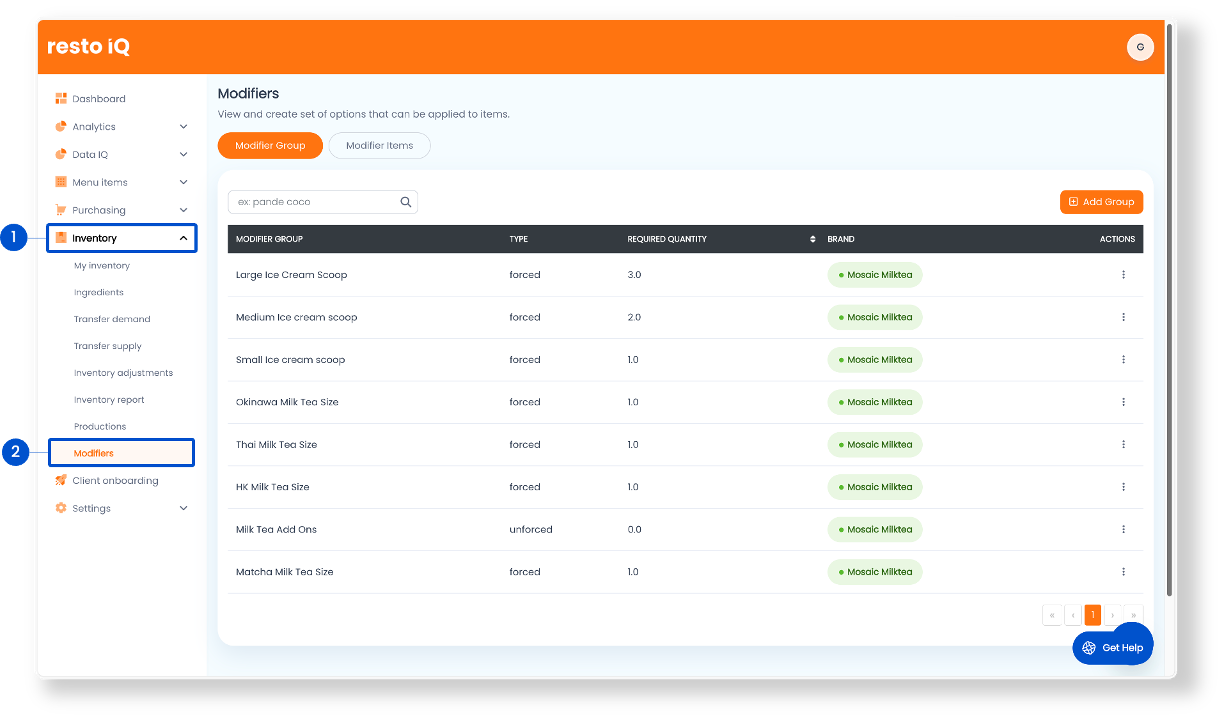Open actions menu for Large Ice Cream Scoop

pyautogui.click(x=1123, y=275)
